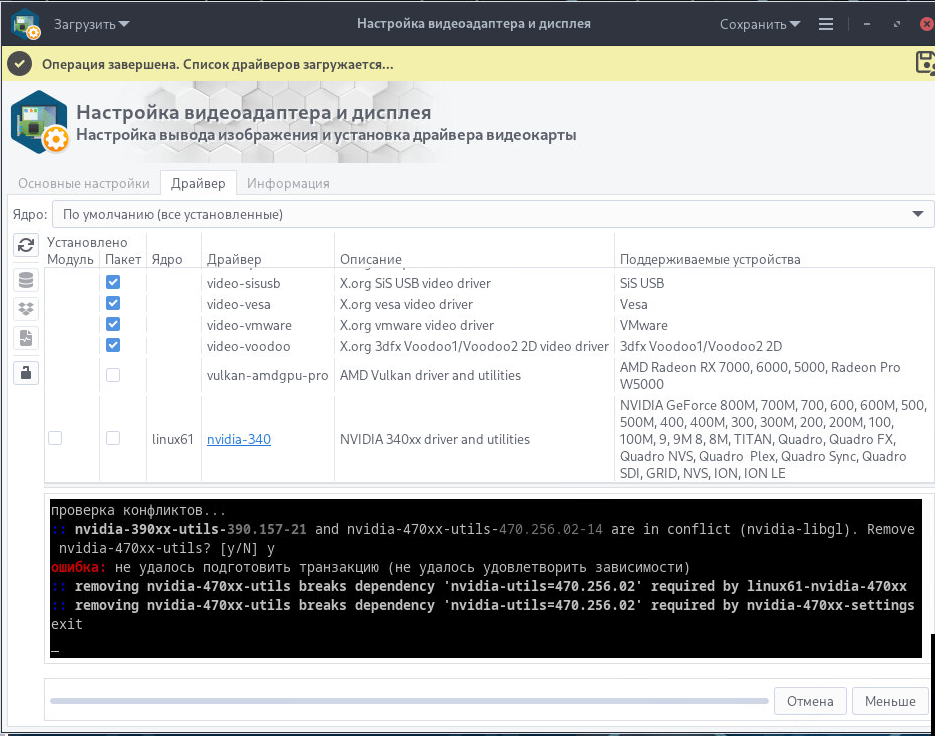Click the Отмена button

(x=810, y=701)
